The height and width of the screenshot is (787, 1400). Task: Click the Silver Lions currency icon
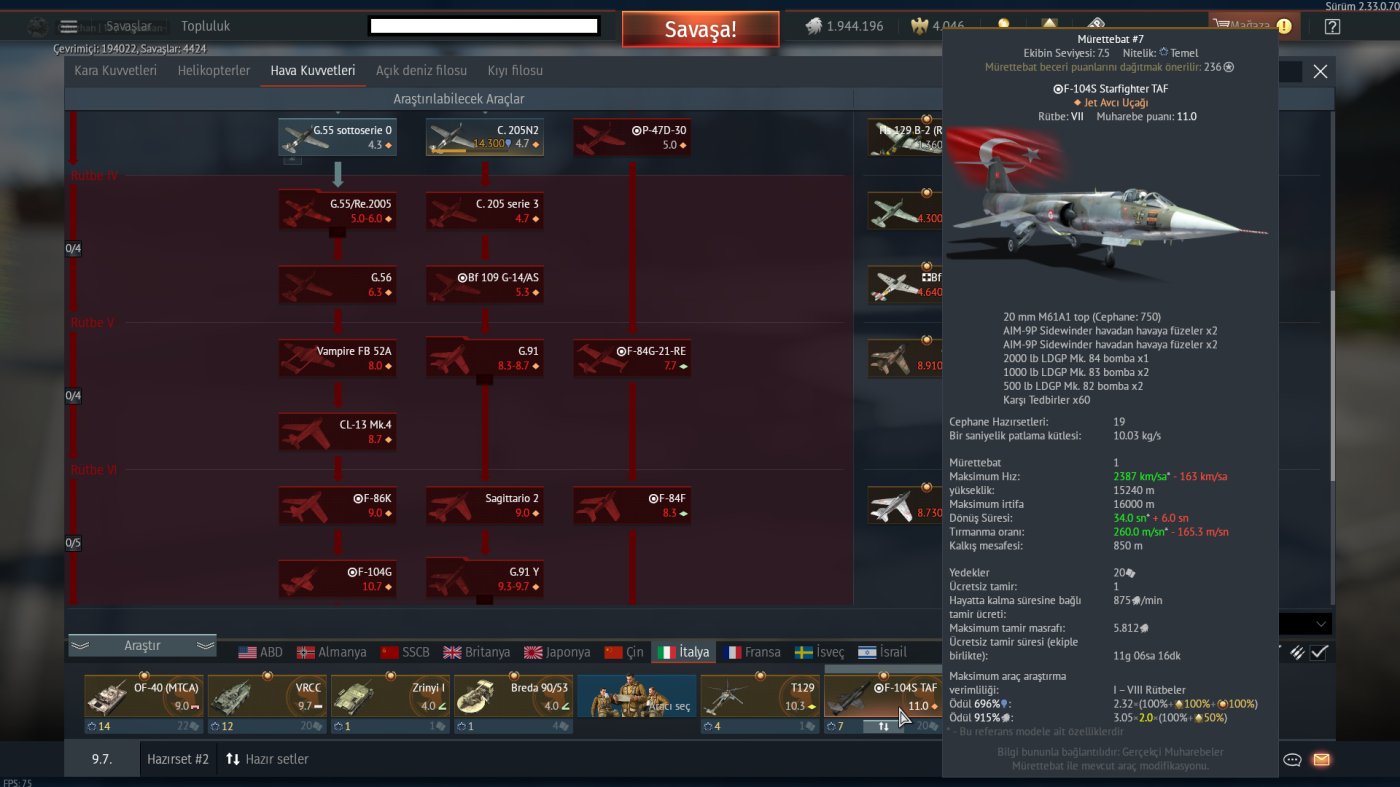812,26
